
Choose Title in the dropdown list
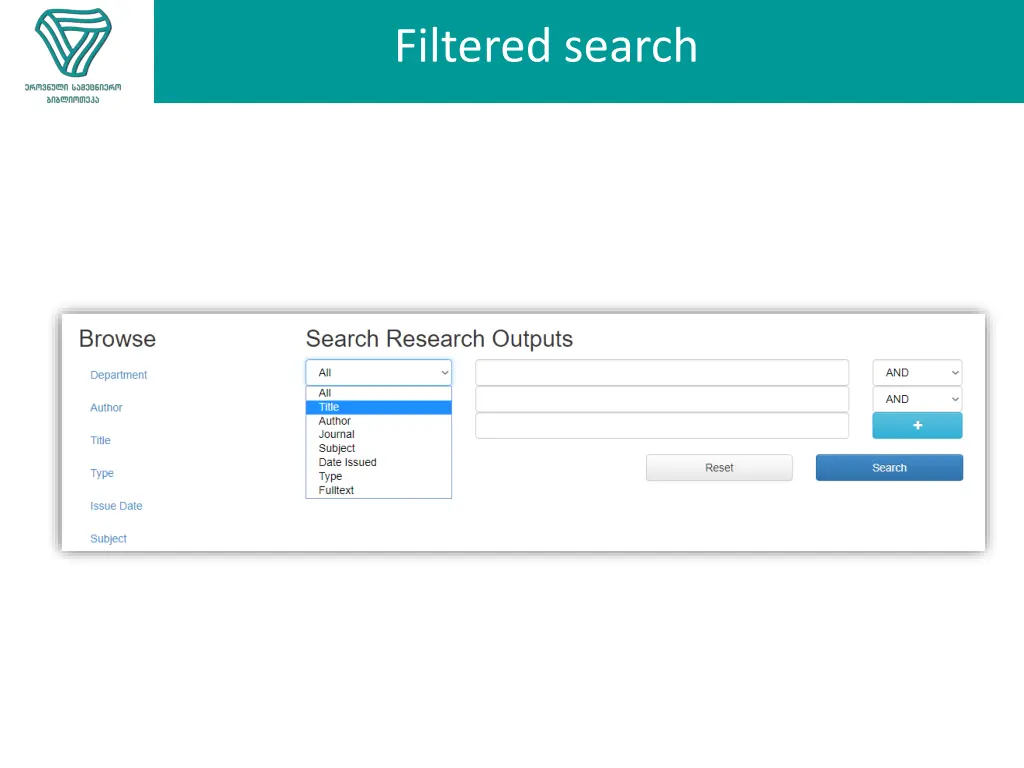tap(379, 407)
